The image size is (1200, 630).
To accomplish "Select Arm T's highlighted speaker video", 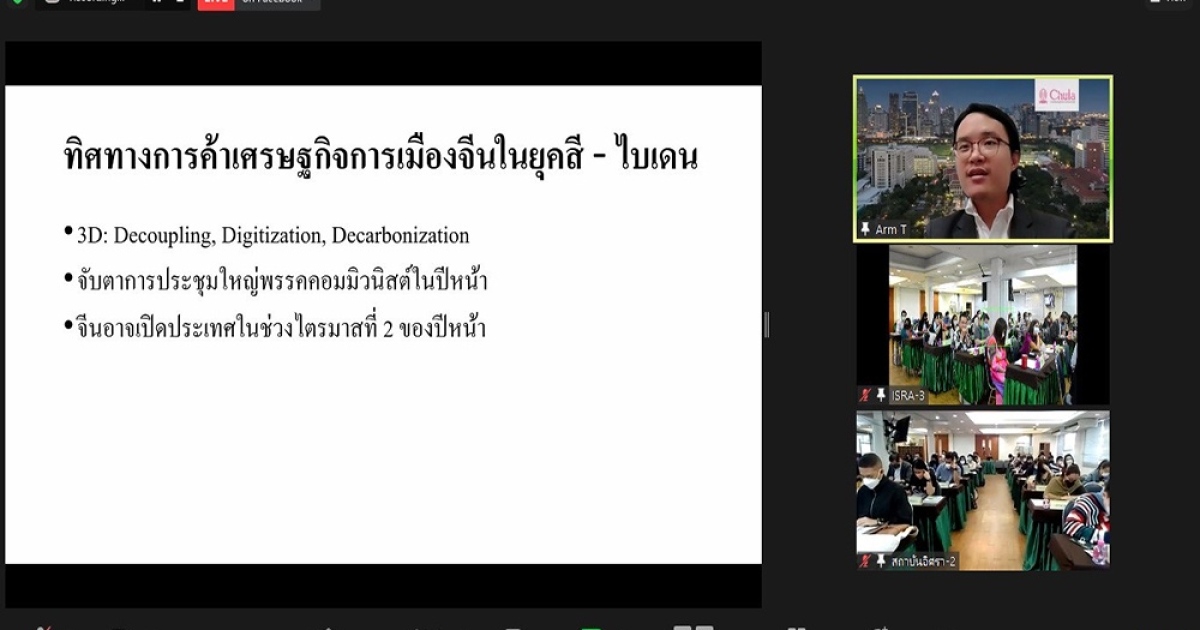I will pos(982,158).
